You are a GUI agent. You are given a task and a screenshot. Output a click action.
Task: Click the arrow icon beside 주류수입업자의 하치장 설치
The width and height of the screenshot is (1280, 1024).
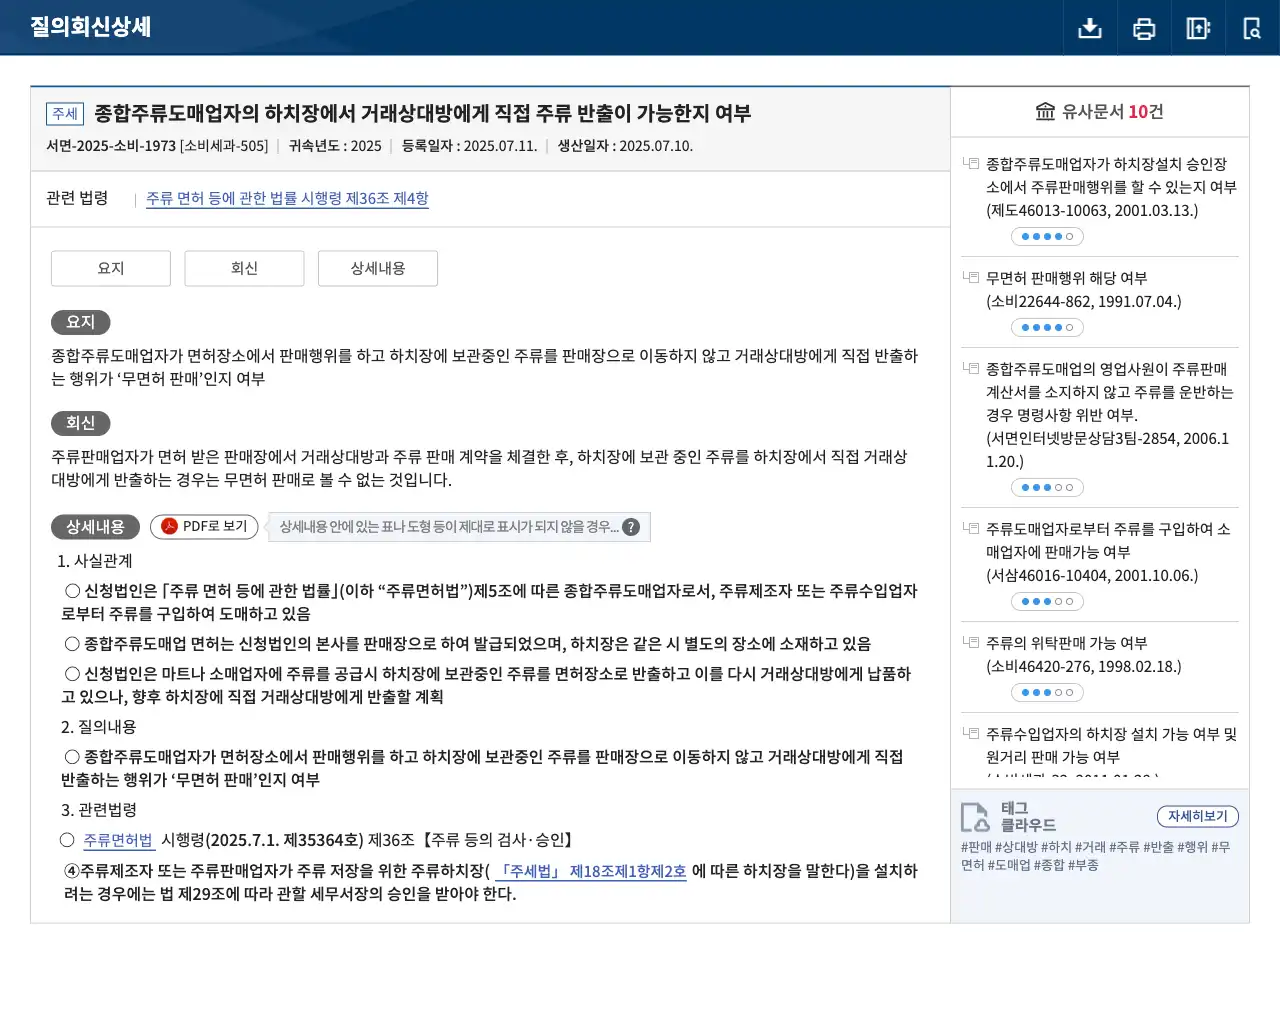point(970,733)
